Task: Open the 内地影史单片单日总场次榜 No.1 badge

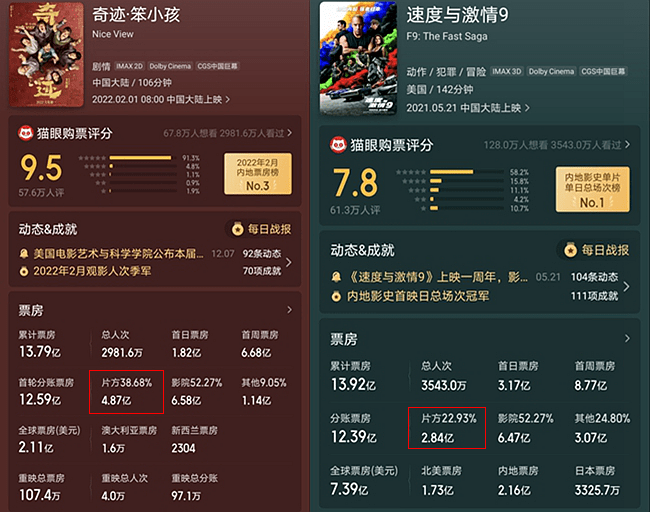Action: [x=592, y=189]
